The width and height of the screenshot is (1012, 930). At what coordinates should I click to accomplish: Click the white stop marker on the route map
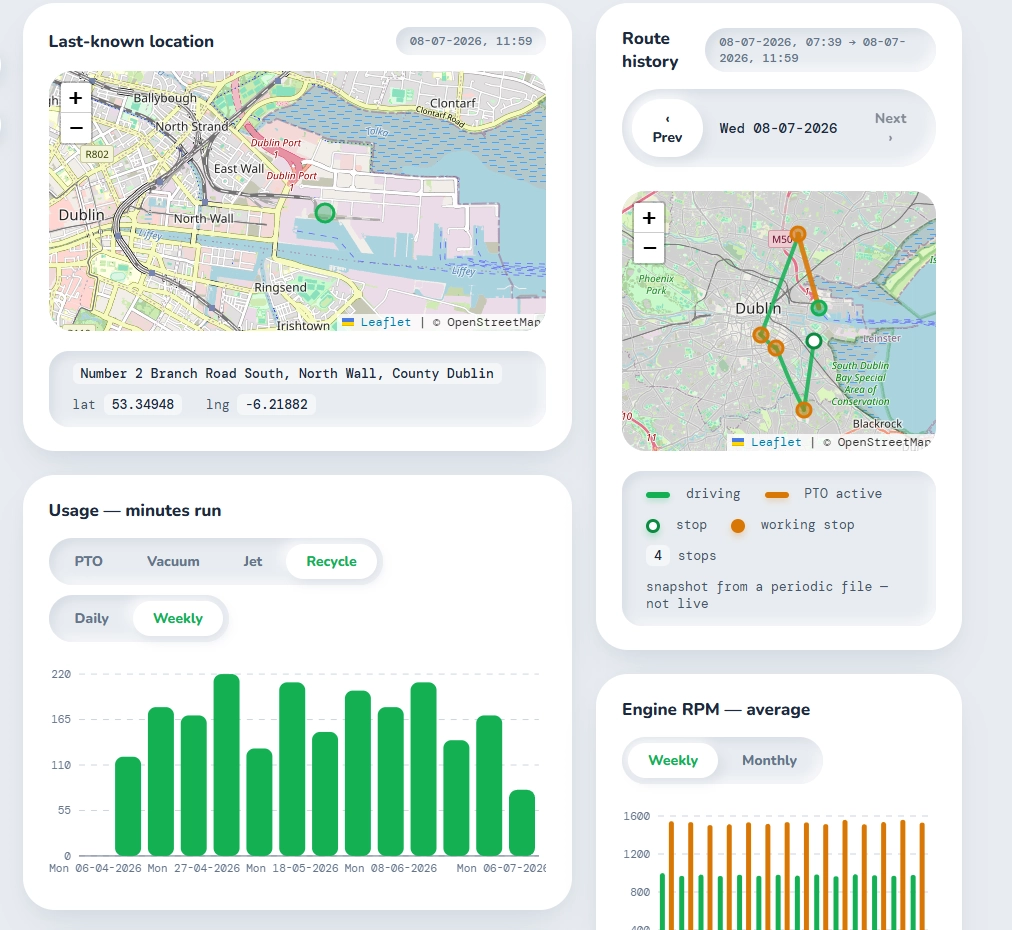click(x=814, y=341)
